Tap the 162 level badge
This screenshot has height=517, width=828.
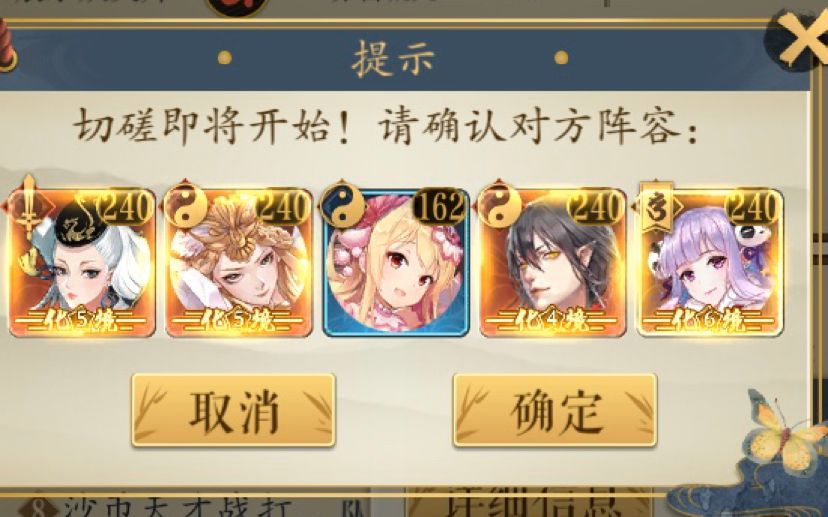[x=439, y=206]
